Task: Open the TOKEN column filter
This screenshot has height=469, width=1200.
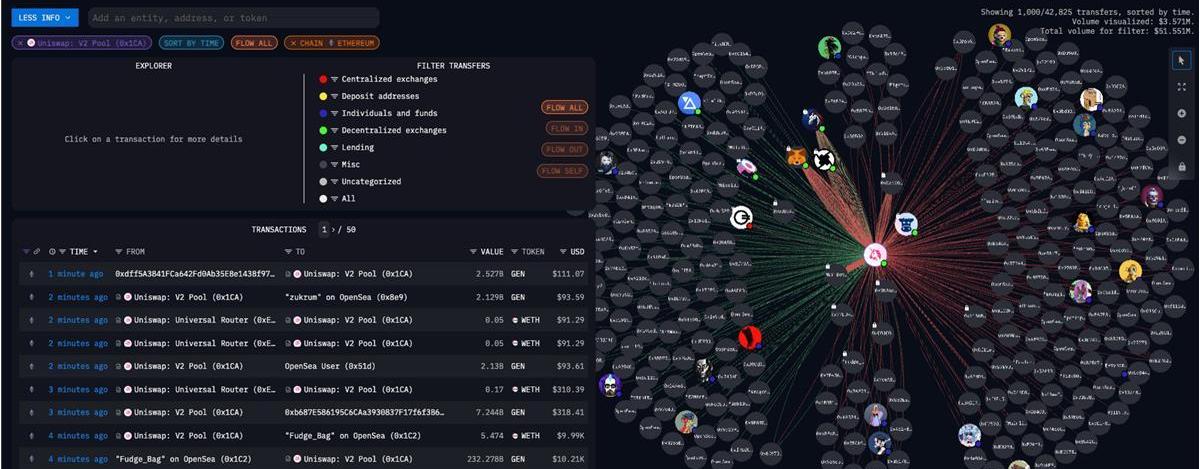Action: (515, 251)
